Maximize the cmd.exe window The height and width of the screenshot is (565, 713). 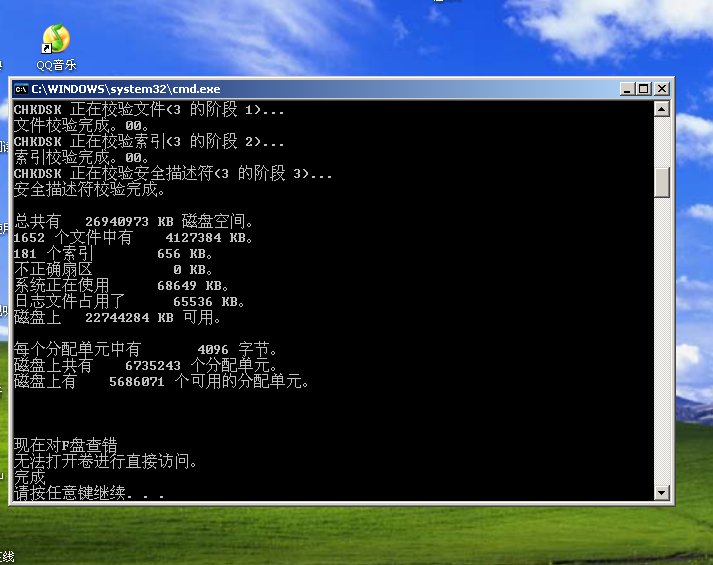coord(644,89)
